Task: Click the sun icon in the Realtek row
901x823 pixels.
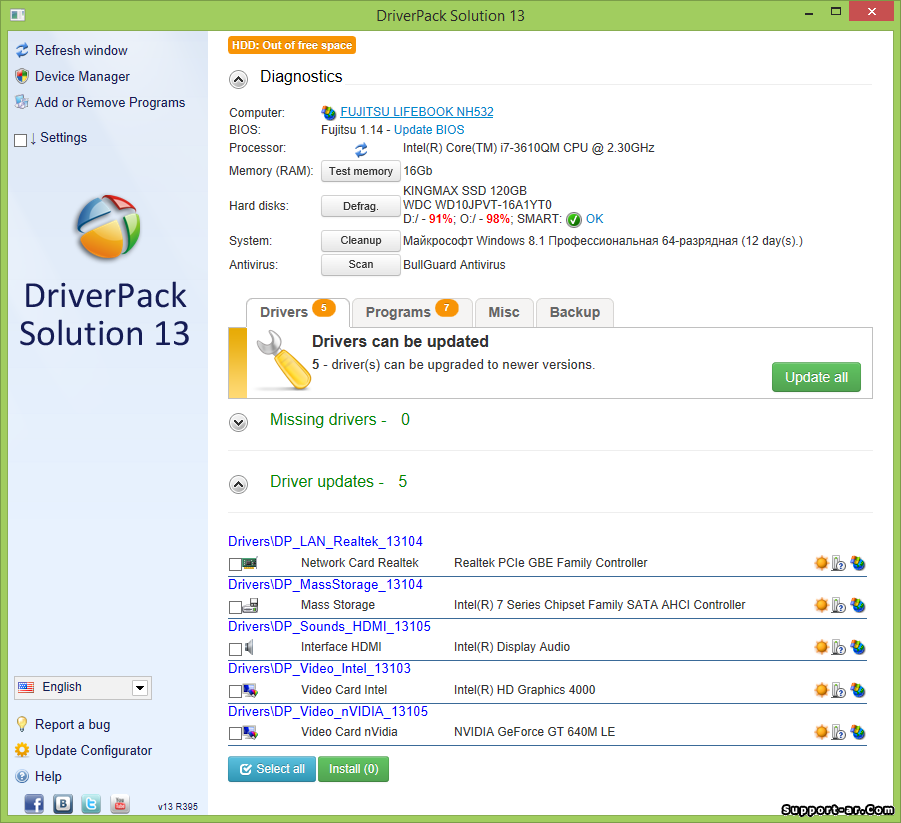Action: [x=821, y=563]
